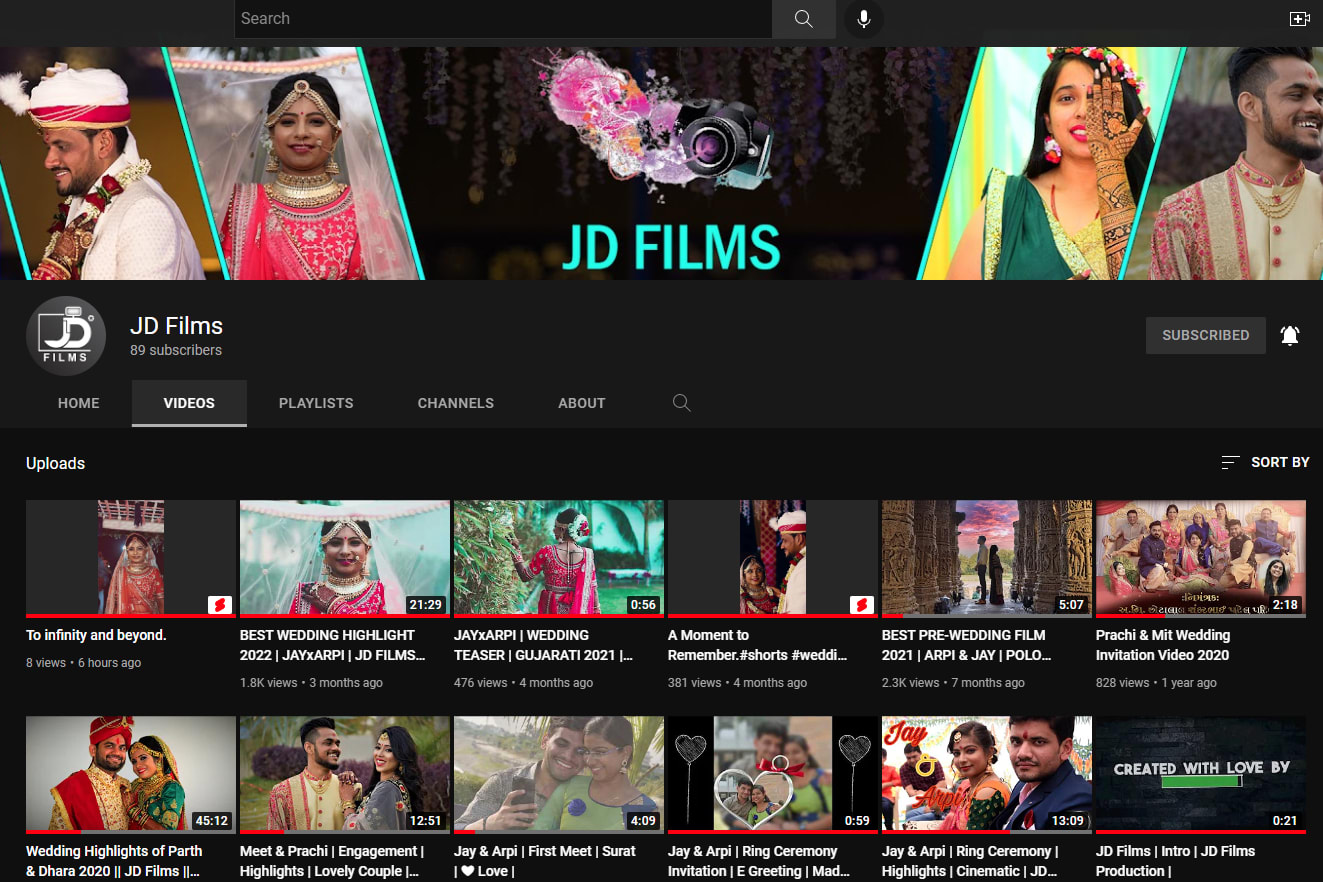Open the Shorts badge on To infinity video
Viewport: 1323px width, 882px height.
pyautogui.click(x=219, y=604)
